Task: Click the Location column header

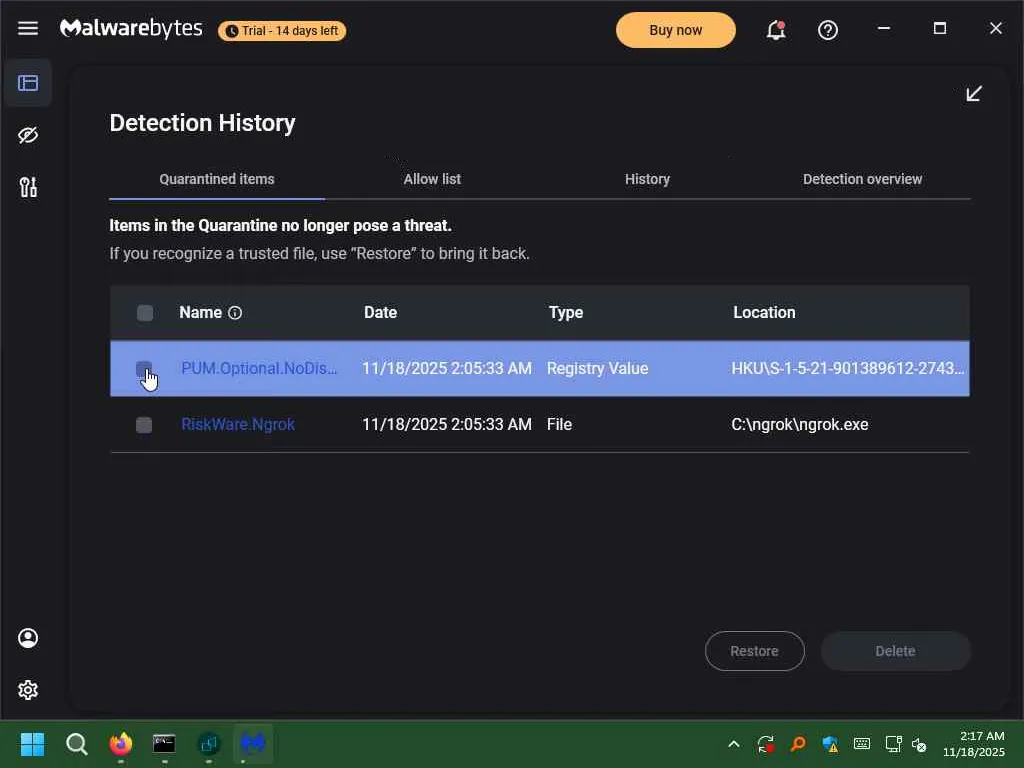Action: tap(764, 312)
